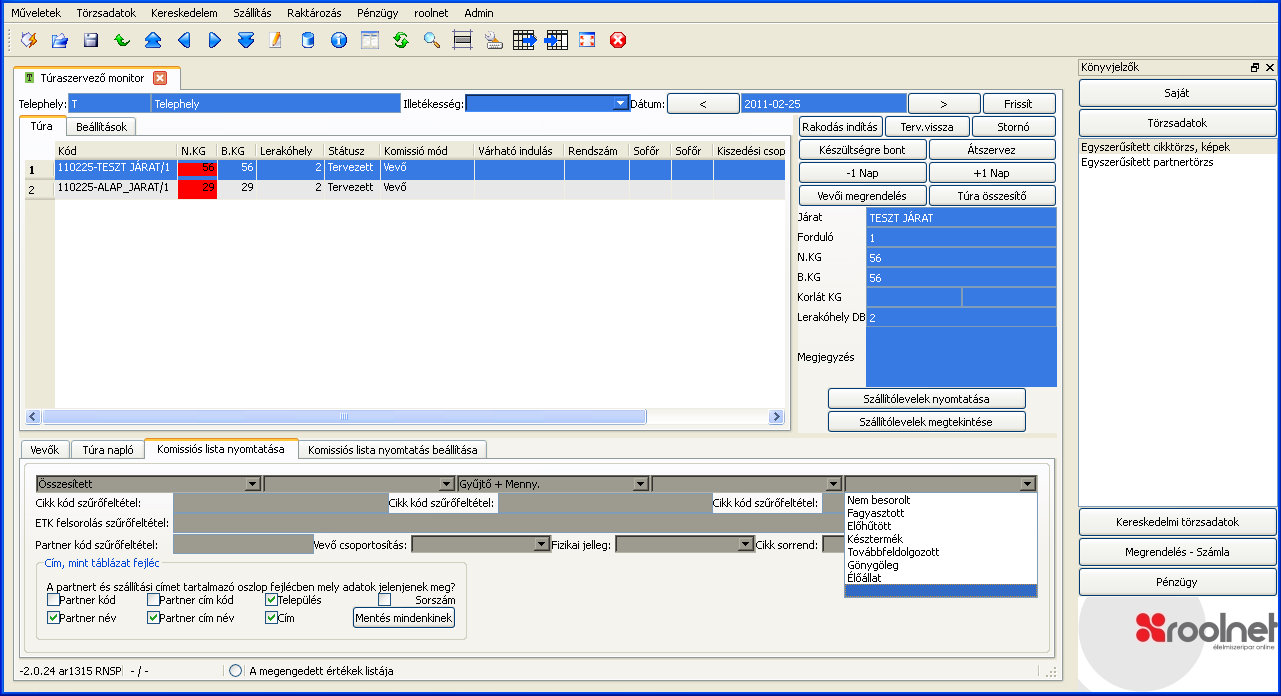The image size is (1281, 696).
Task: Click the Szállítólevelek nyomtatása button
Action: coord(927,398)
